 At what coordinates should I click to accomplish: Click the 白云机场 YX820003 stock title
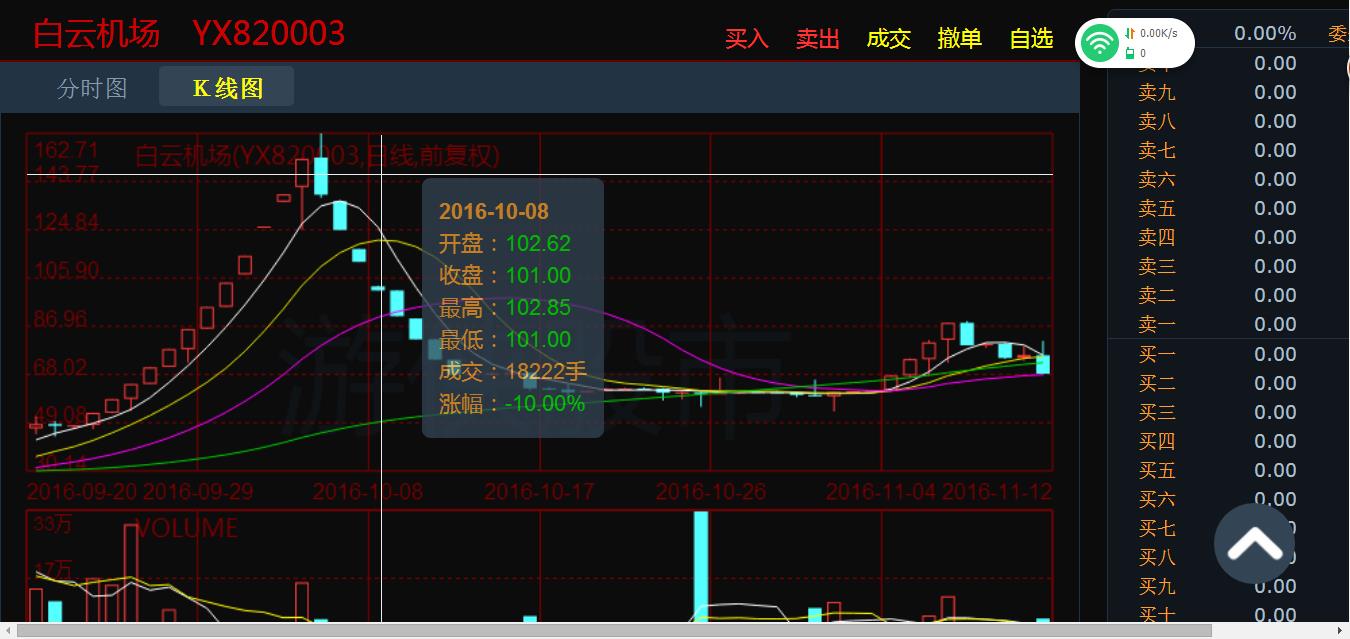click(189, 34)
